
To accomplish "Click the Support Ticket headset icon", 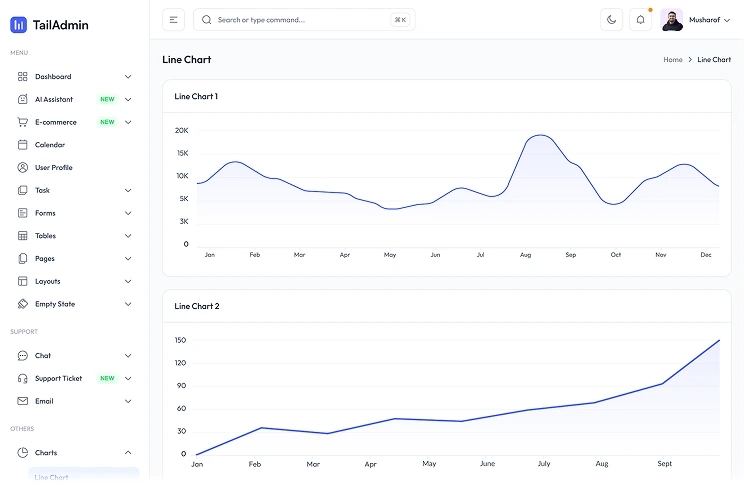I will (22, 378).
